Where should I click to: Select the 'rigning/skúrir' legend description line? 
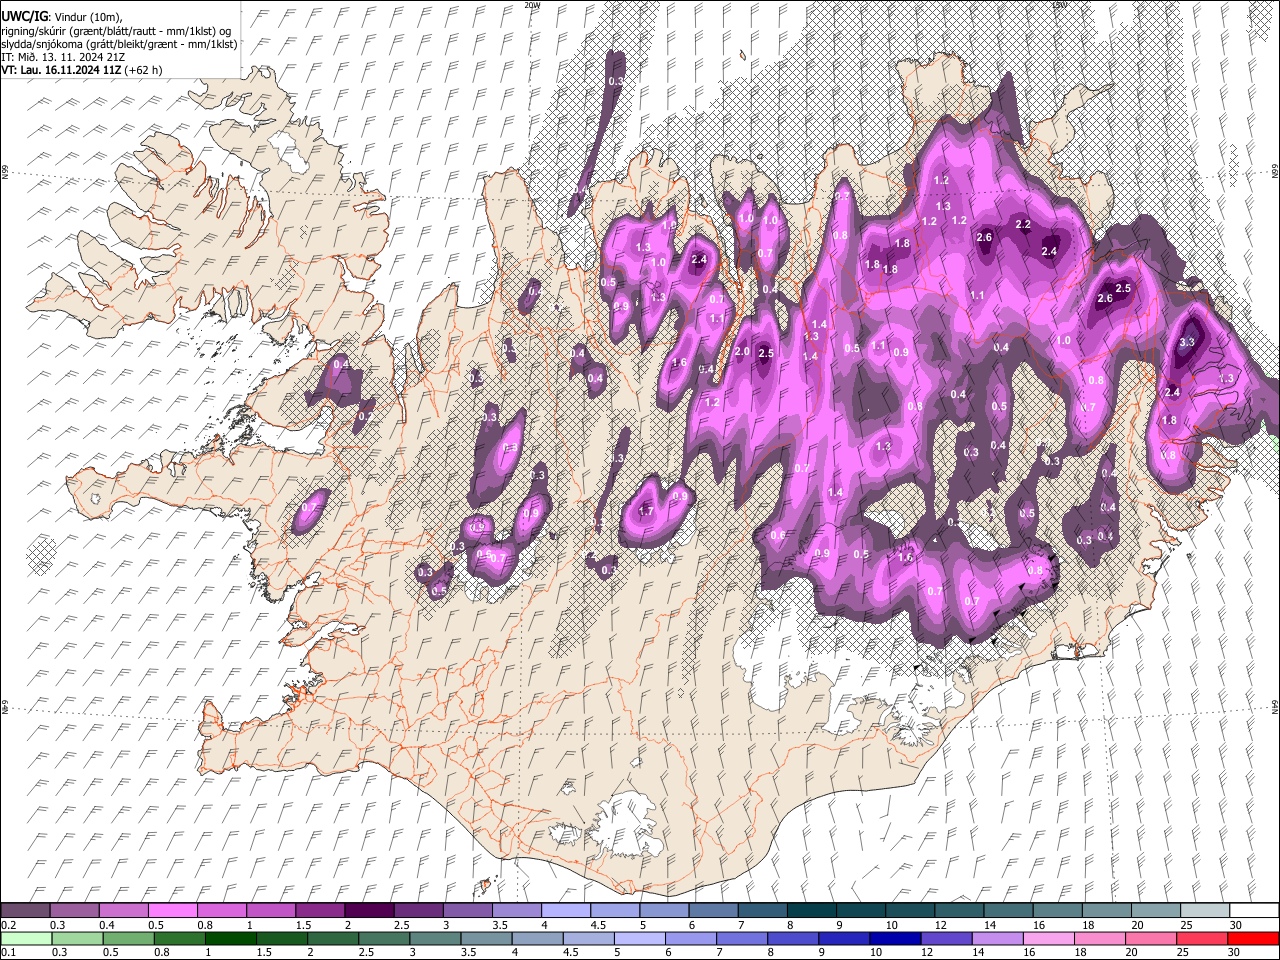pos(116,31)
